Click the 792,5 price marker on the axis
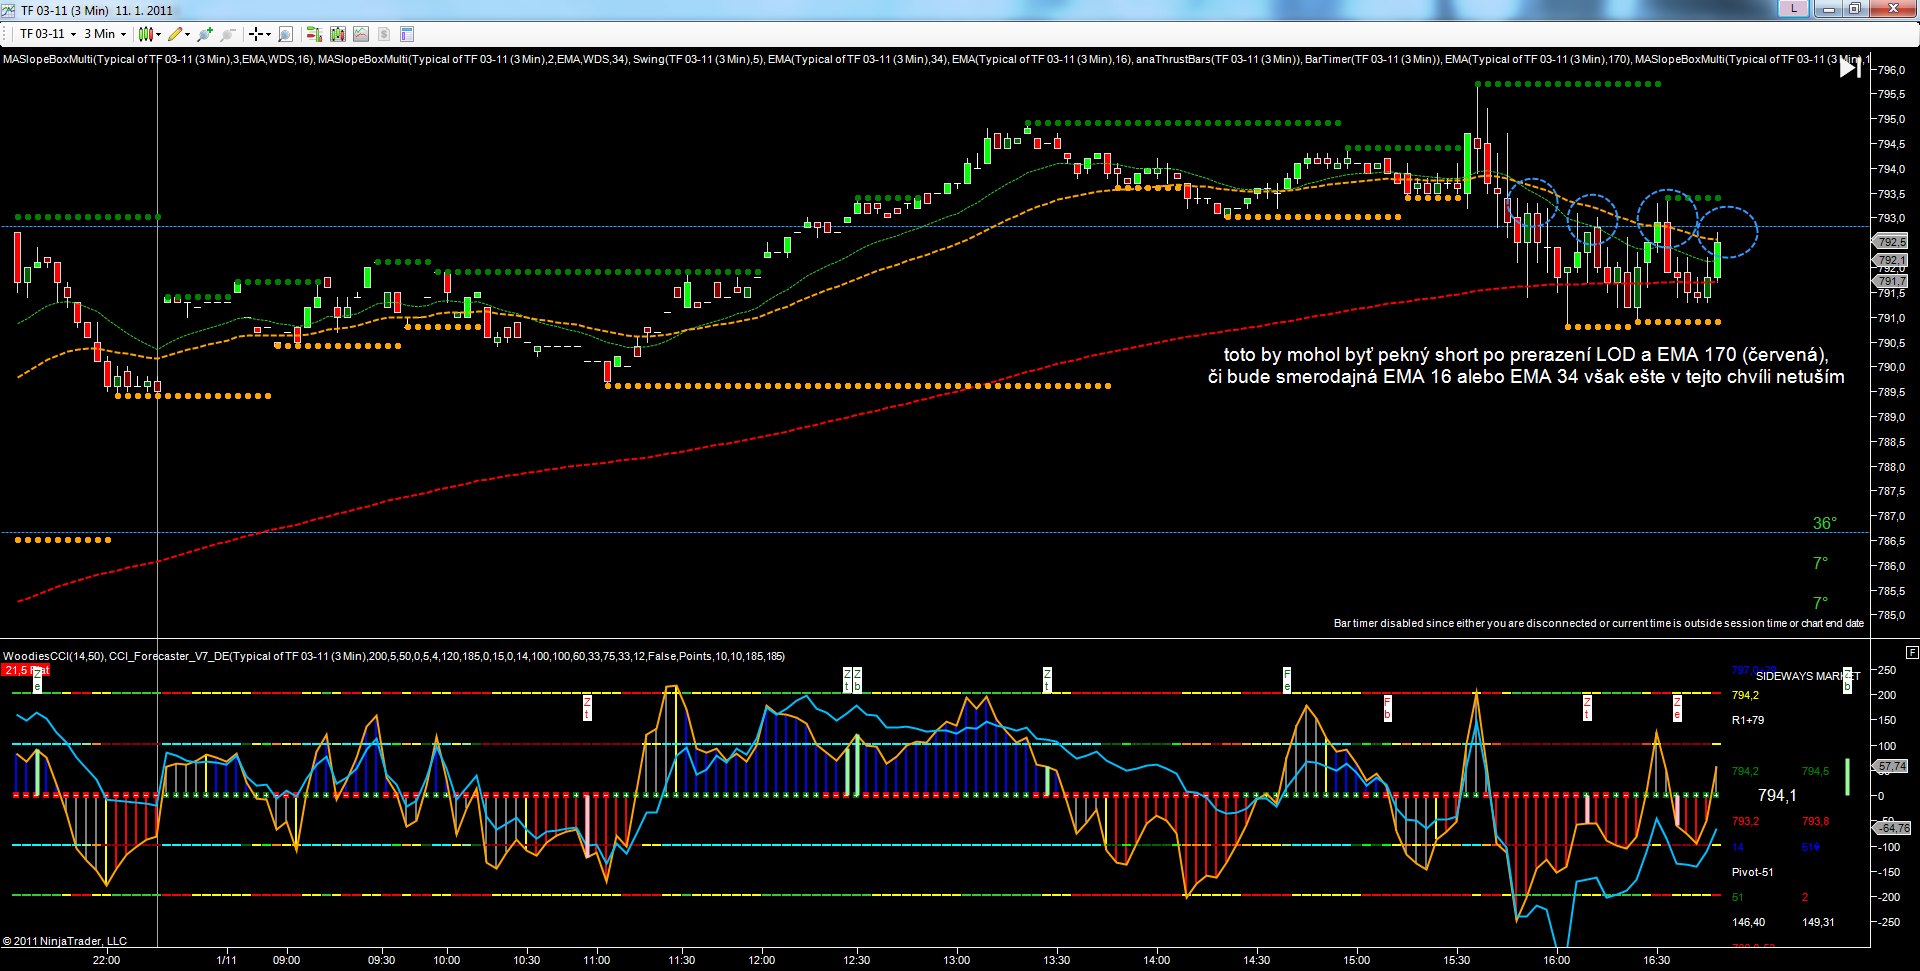 pyautogui.click(x=1890, y=242)
